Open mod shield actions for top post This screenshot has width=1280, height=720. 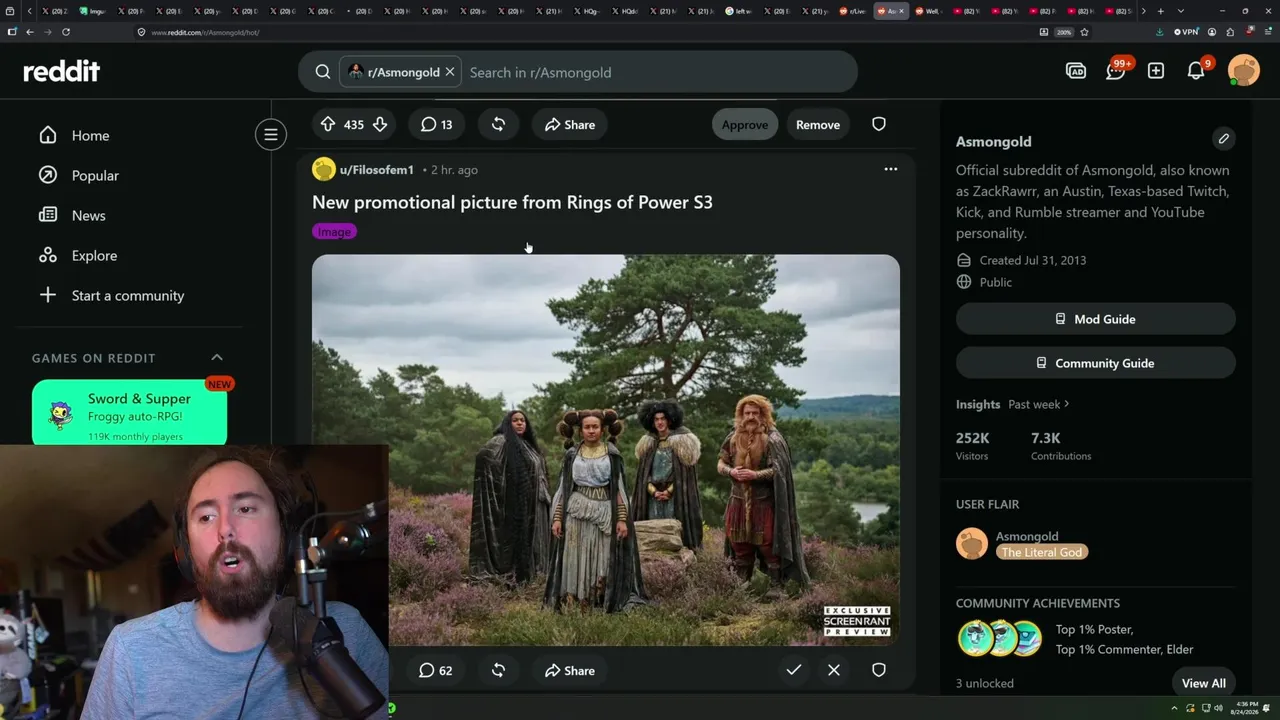tap(879, 124)
